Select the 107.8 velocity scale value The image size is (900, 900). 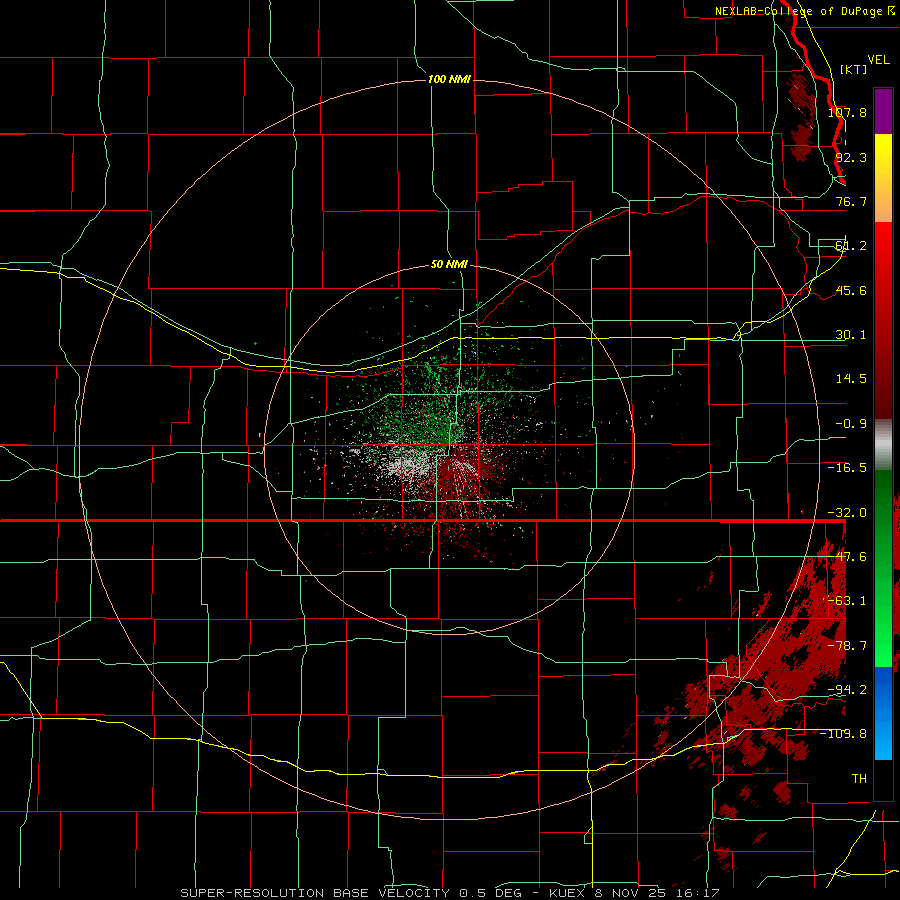(847, 112)
